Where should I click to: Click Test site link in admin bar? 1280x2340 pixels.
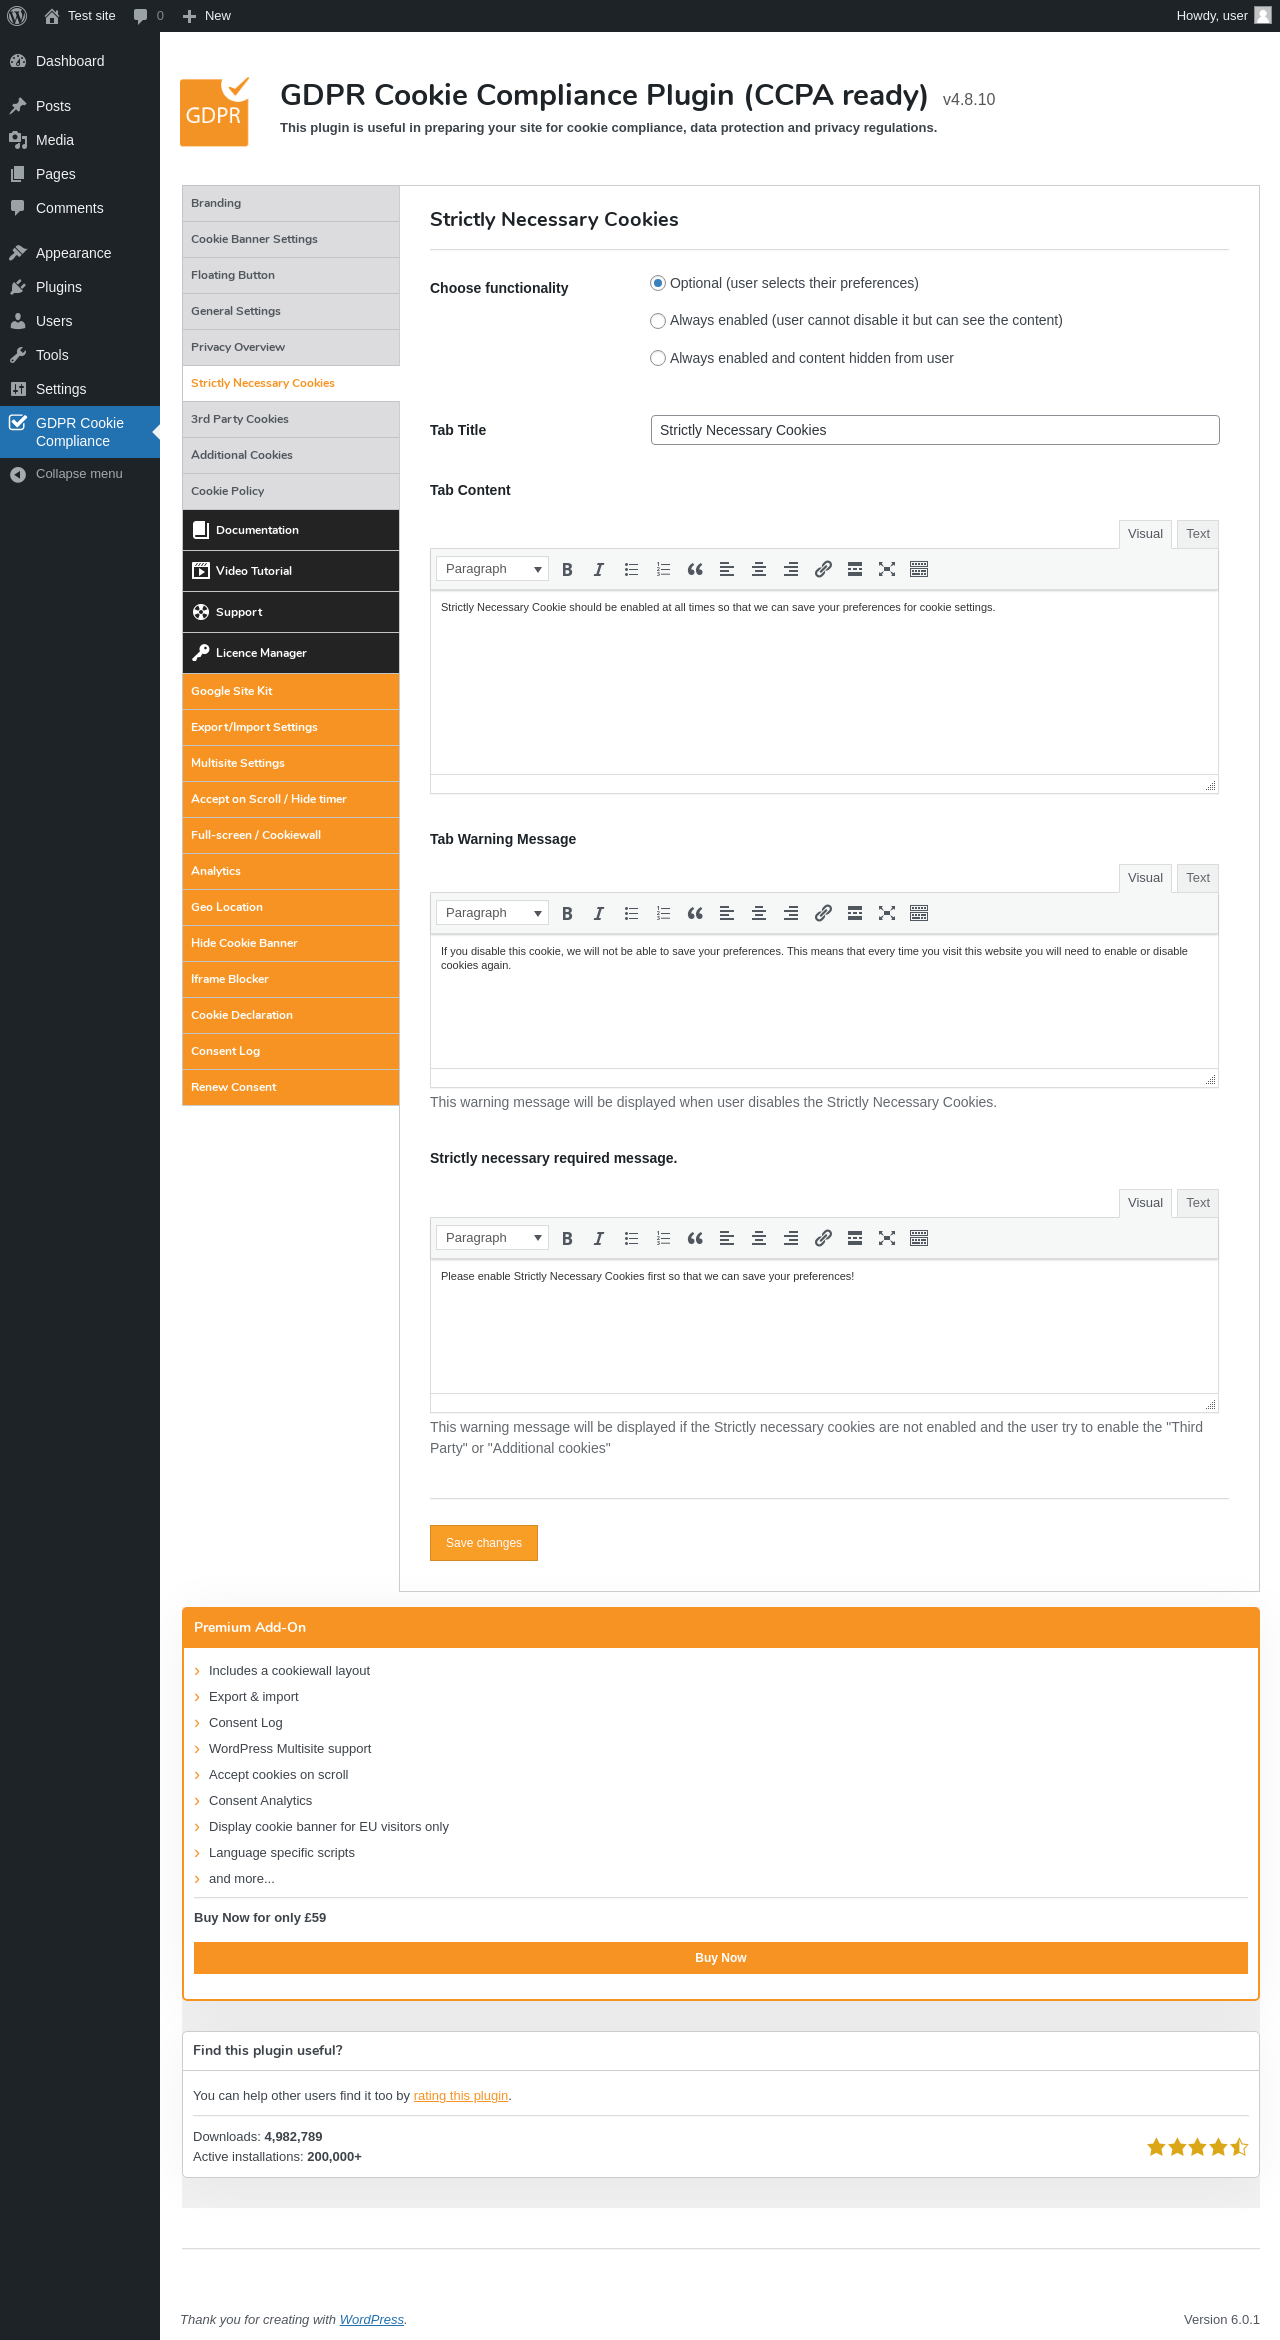[x=80, y=16]
